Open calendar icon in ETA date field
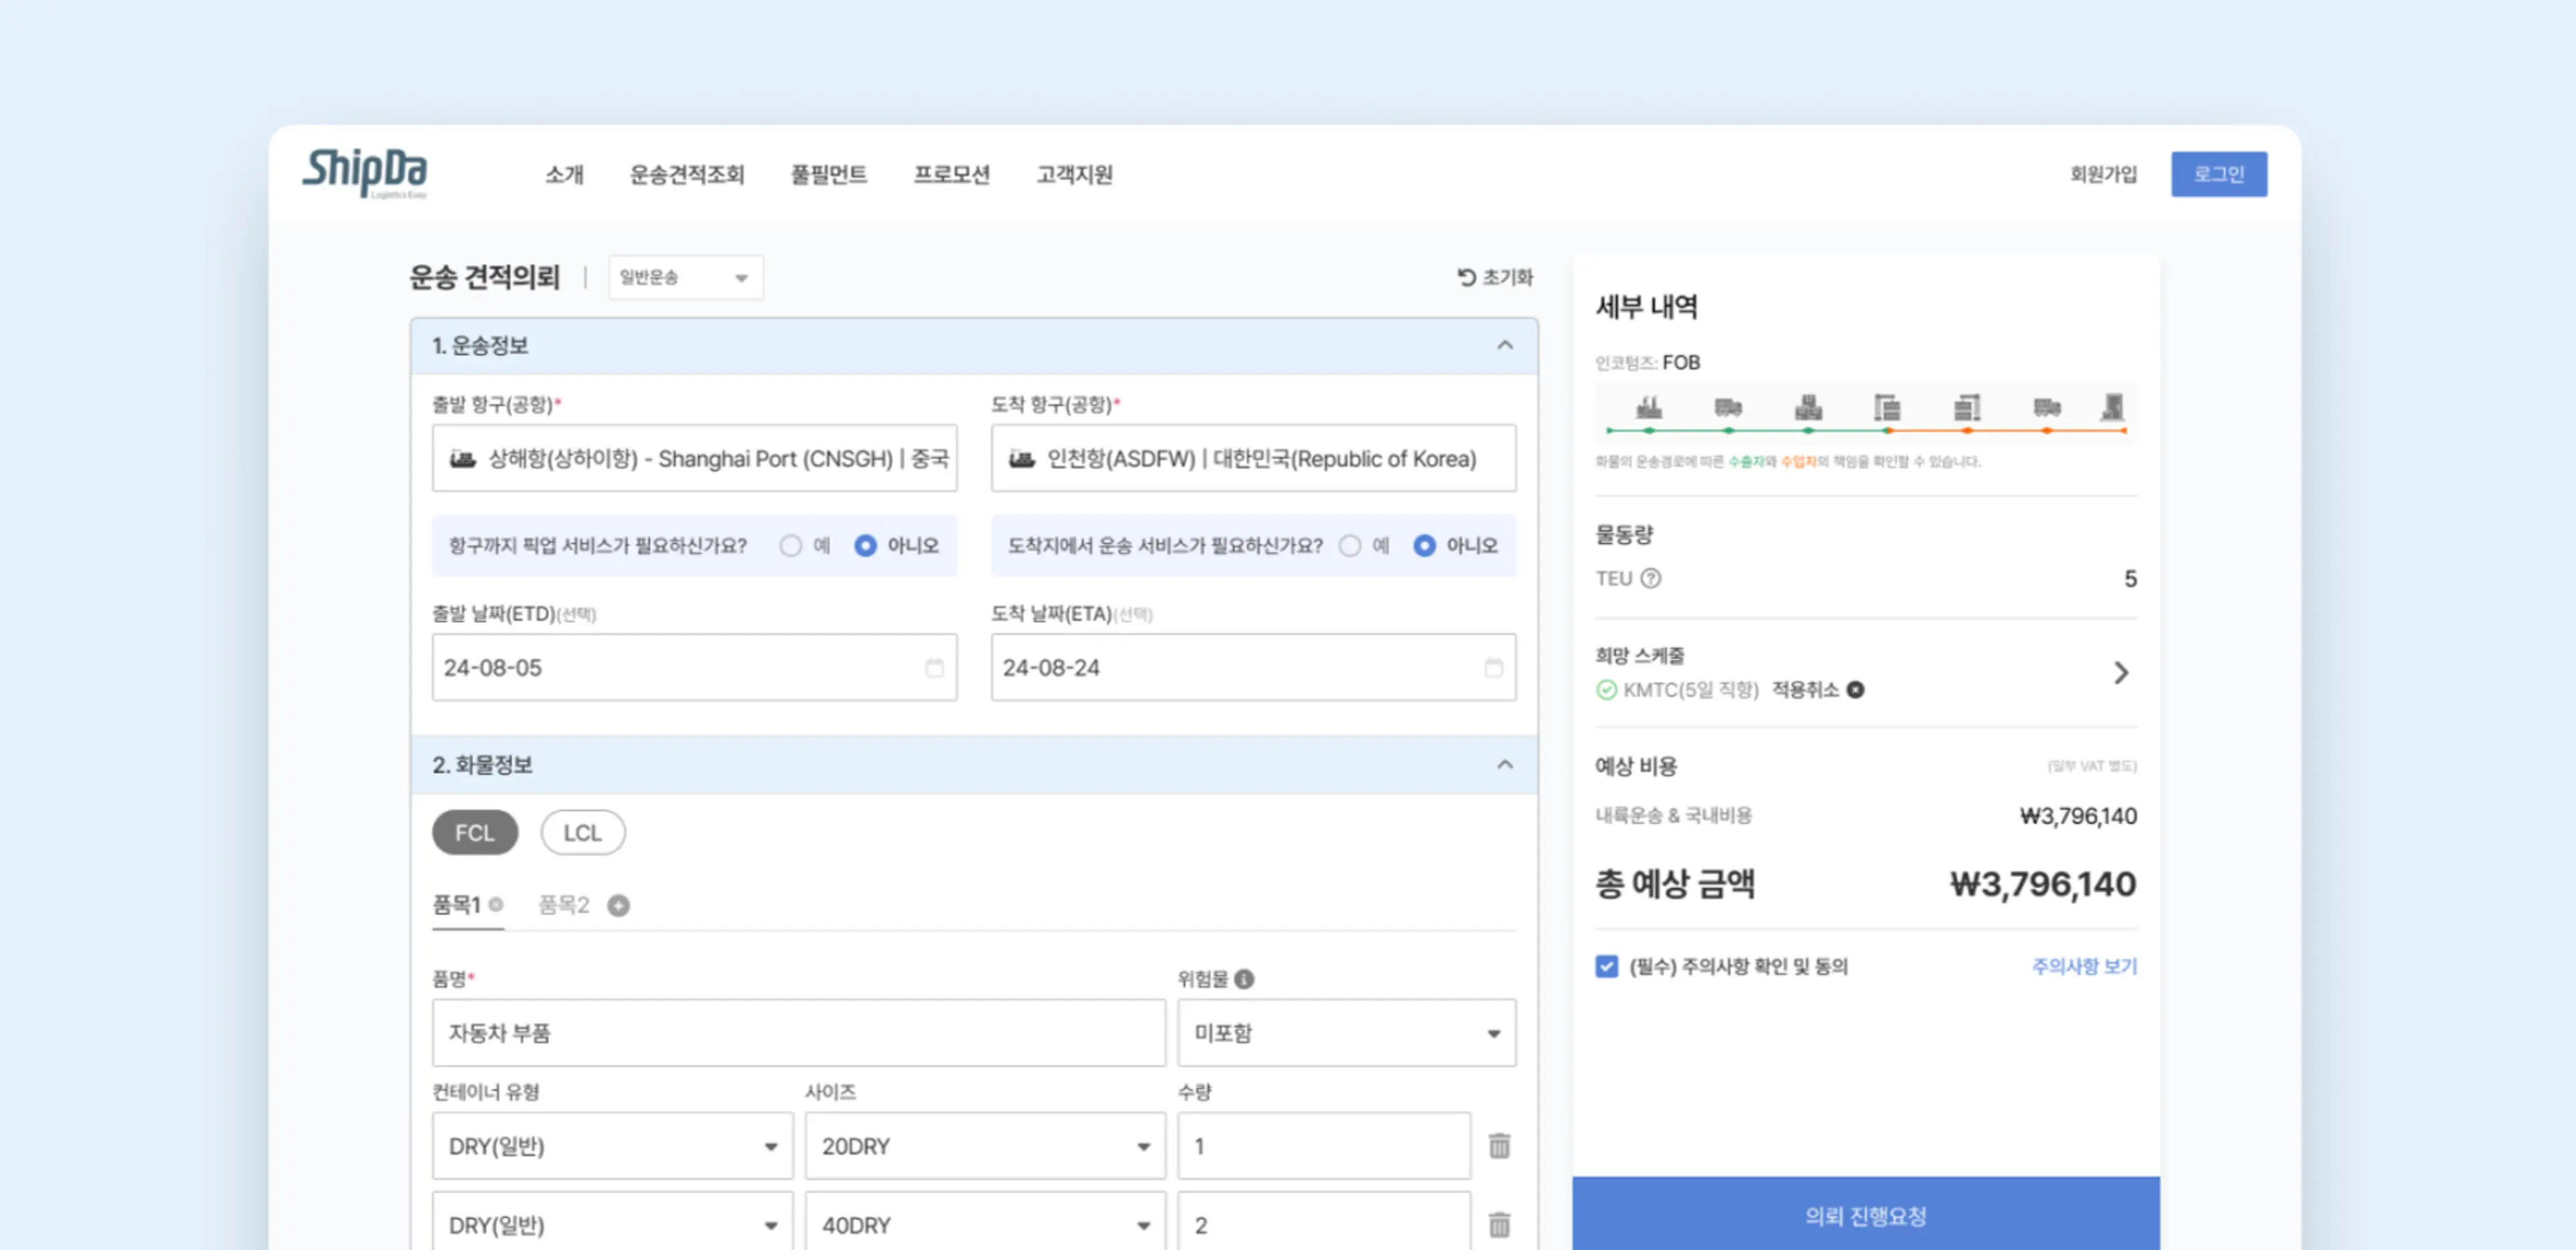 (1493, 667)
